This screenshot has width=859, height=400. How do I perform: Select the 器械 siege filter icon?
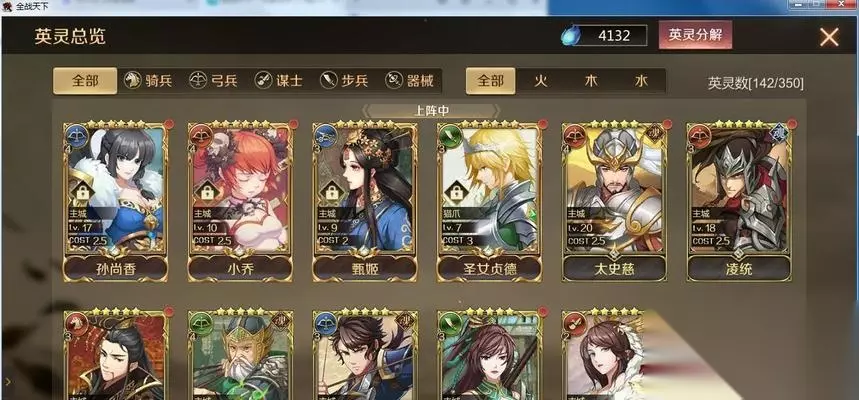tap(394, 81)
